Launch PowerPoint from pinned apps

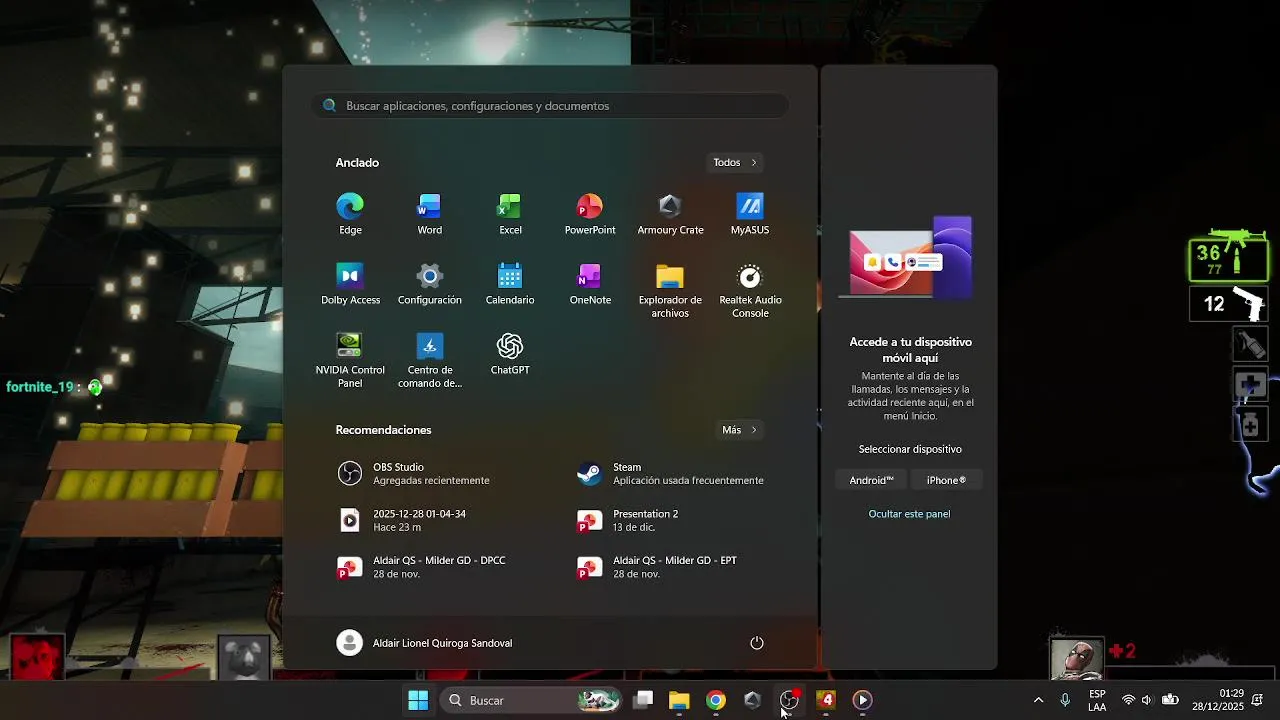[x=590, y=214]
